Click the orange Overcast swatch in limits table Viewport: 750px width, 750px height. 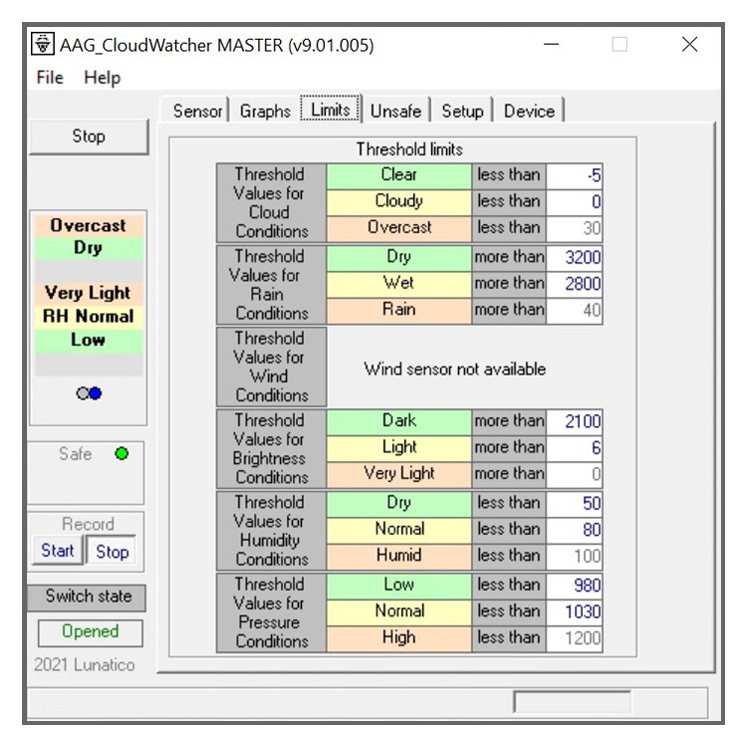399,229
